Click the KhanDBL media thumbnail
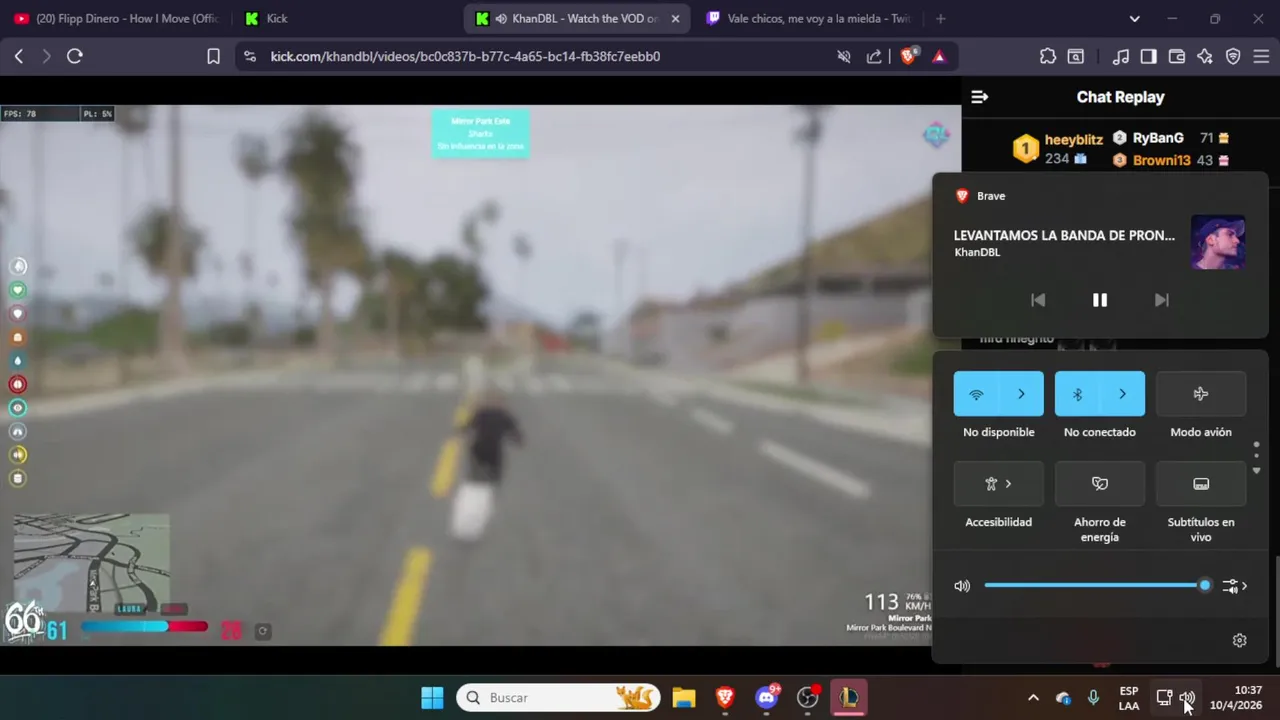Viewport: 1280px width, 720px height. [x=1218, y=242]
